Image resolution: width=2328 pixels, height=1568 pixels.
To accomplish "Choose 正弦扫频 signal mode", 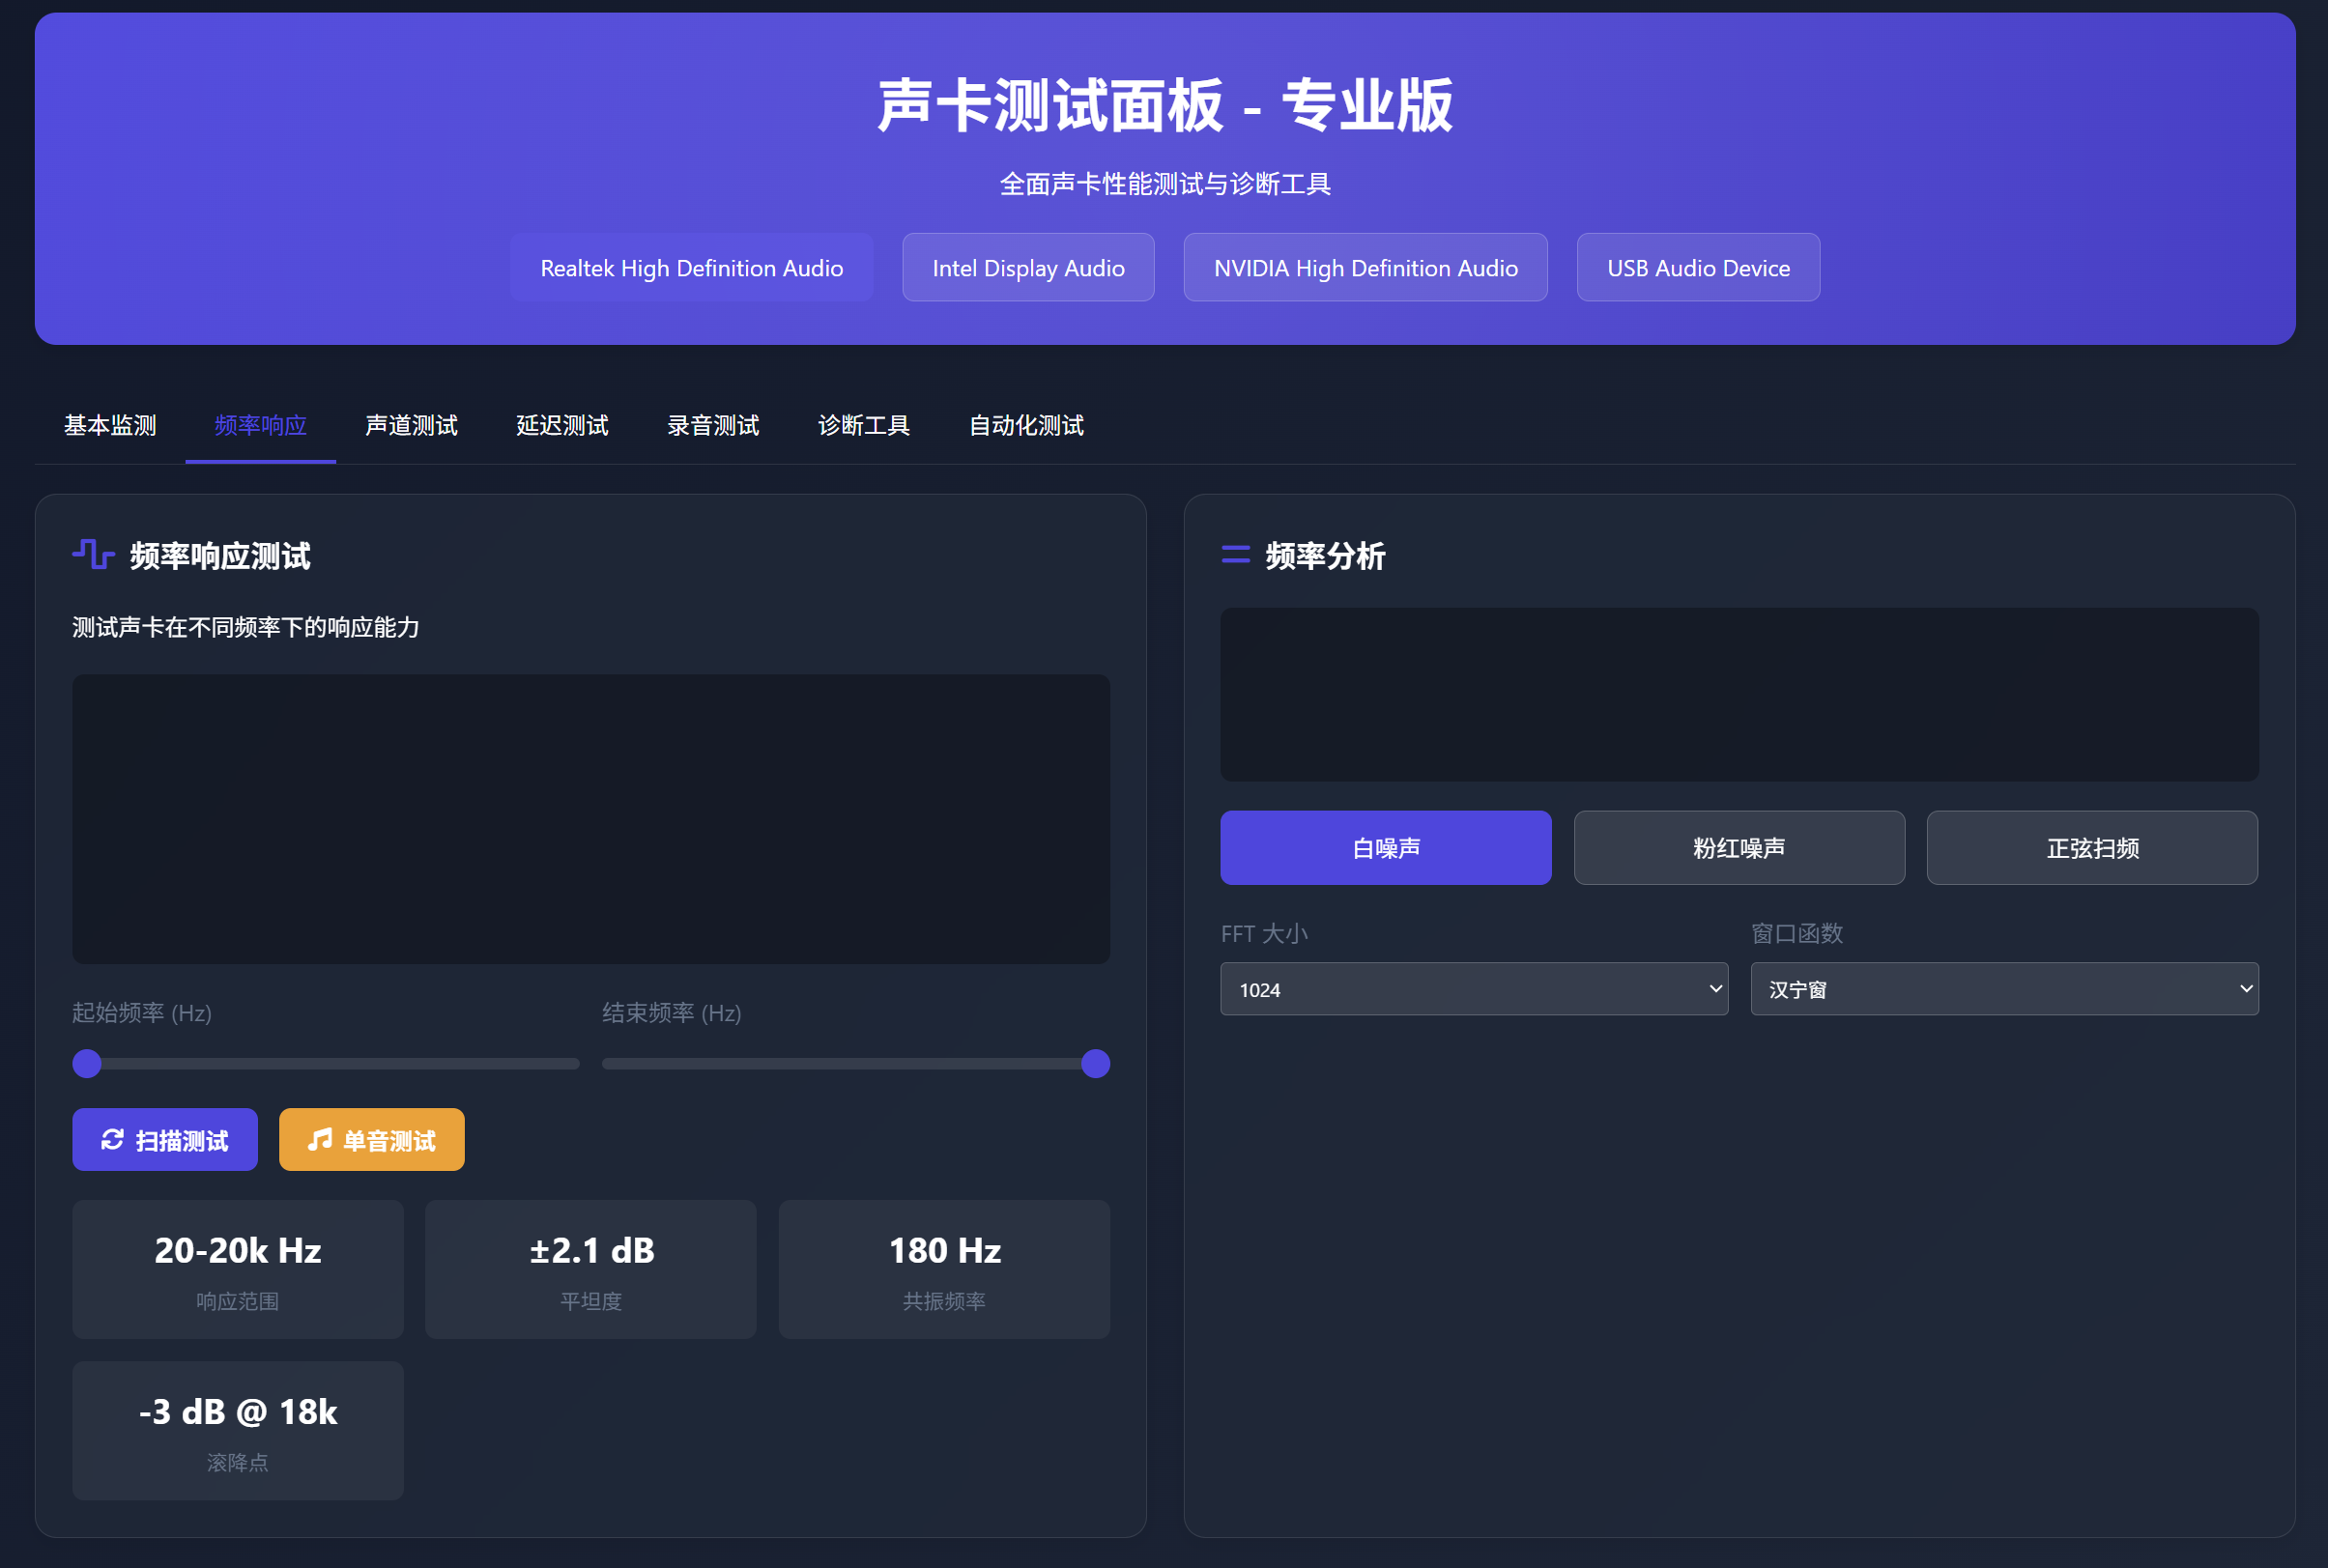I will coord(2091,848).
